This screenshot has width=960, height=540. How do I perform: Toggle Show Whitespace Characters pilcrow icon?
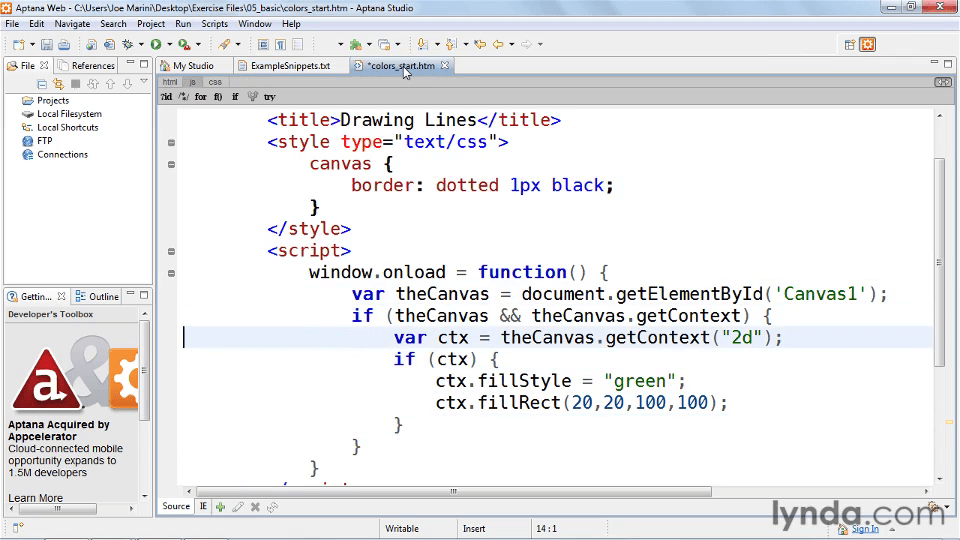click(280, 45)
